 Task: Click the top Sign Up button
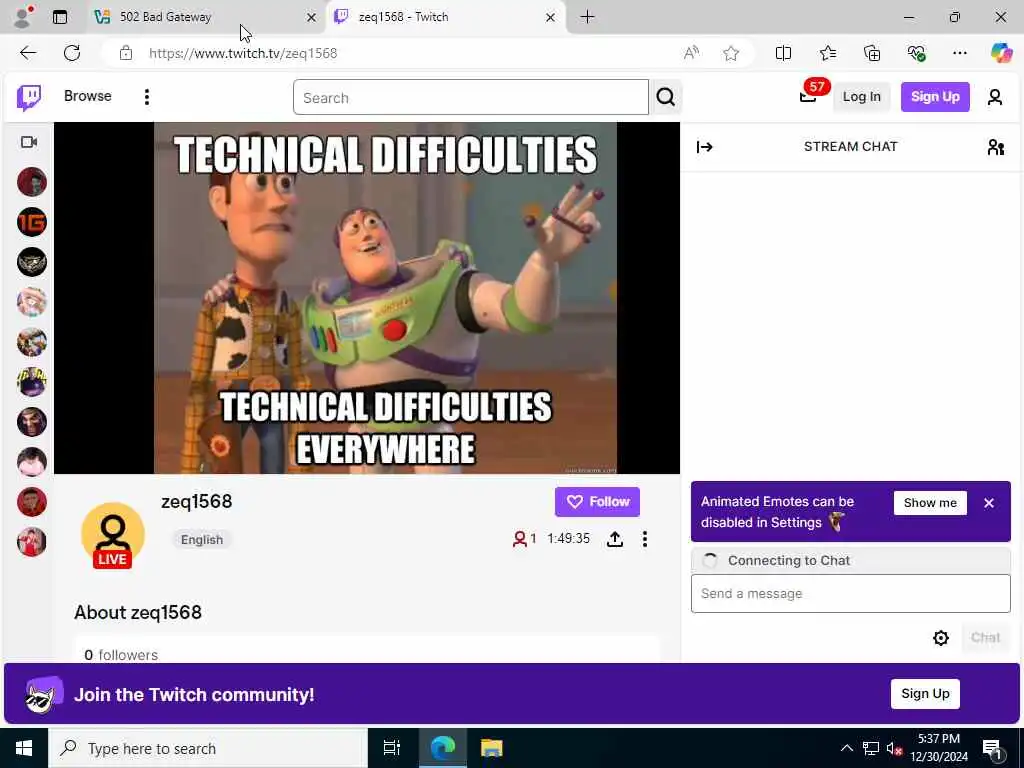[935, 97]
